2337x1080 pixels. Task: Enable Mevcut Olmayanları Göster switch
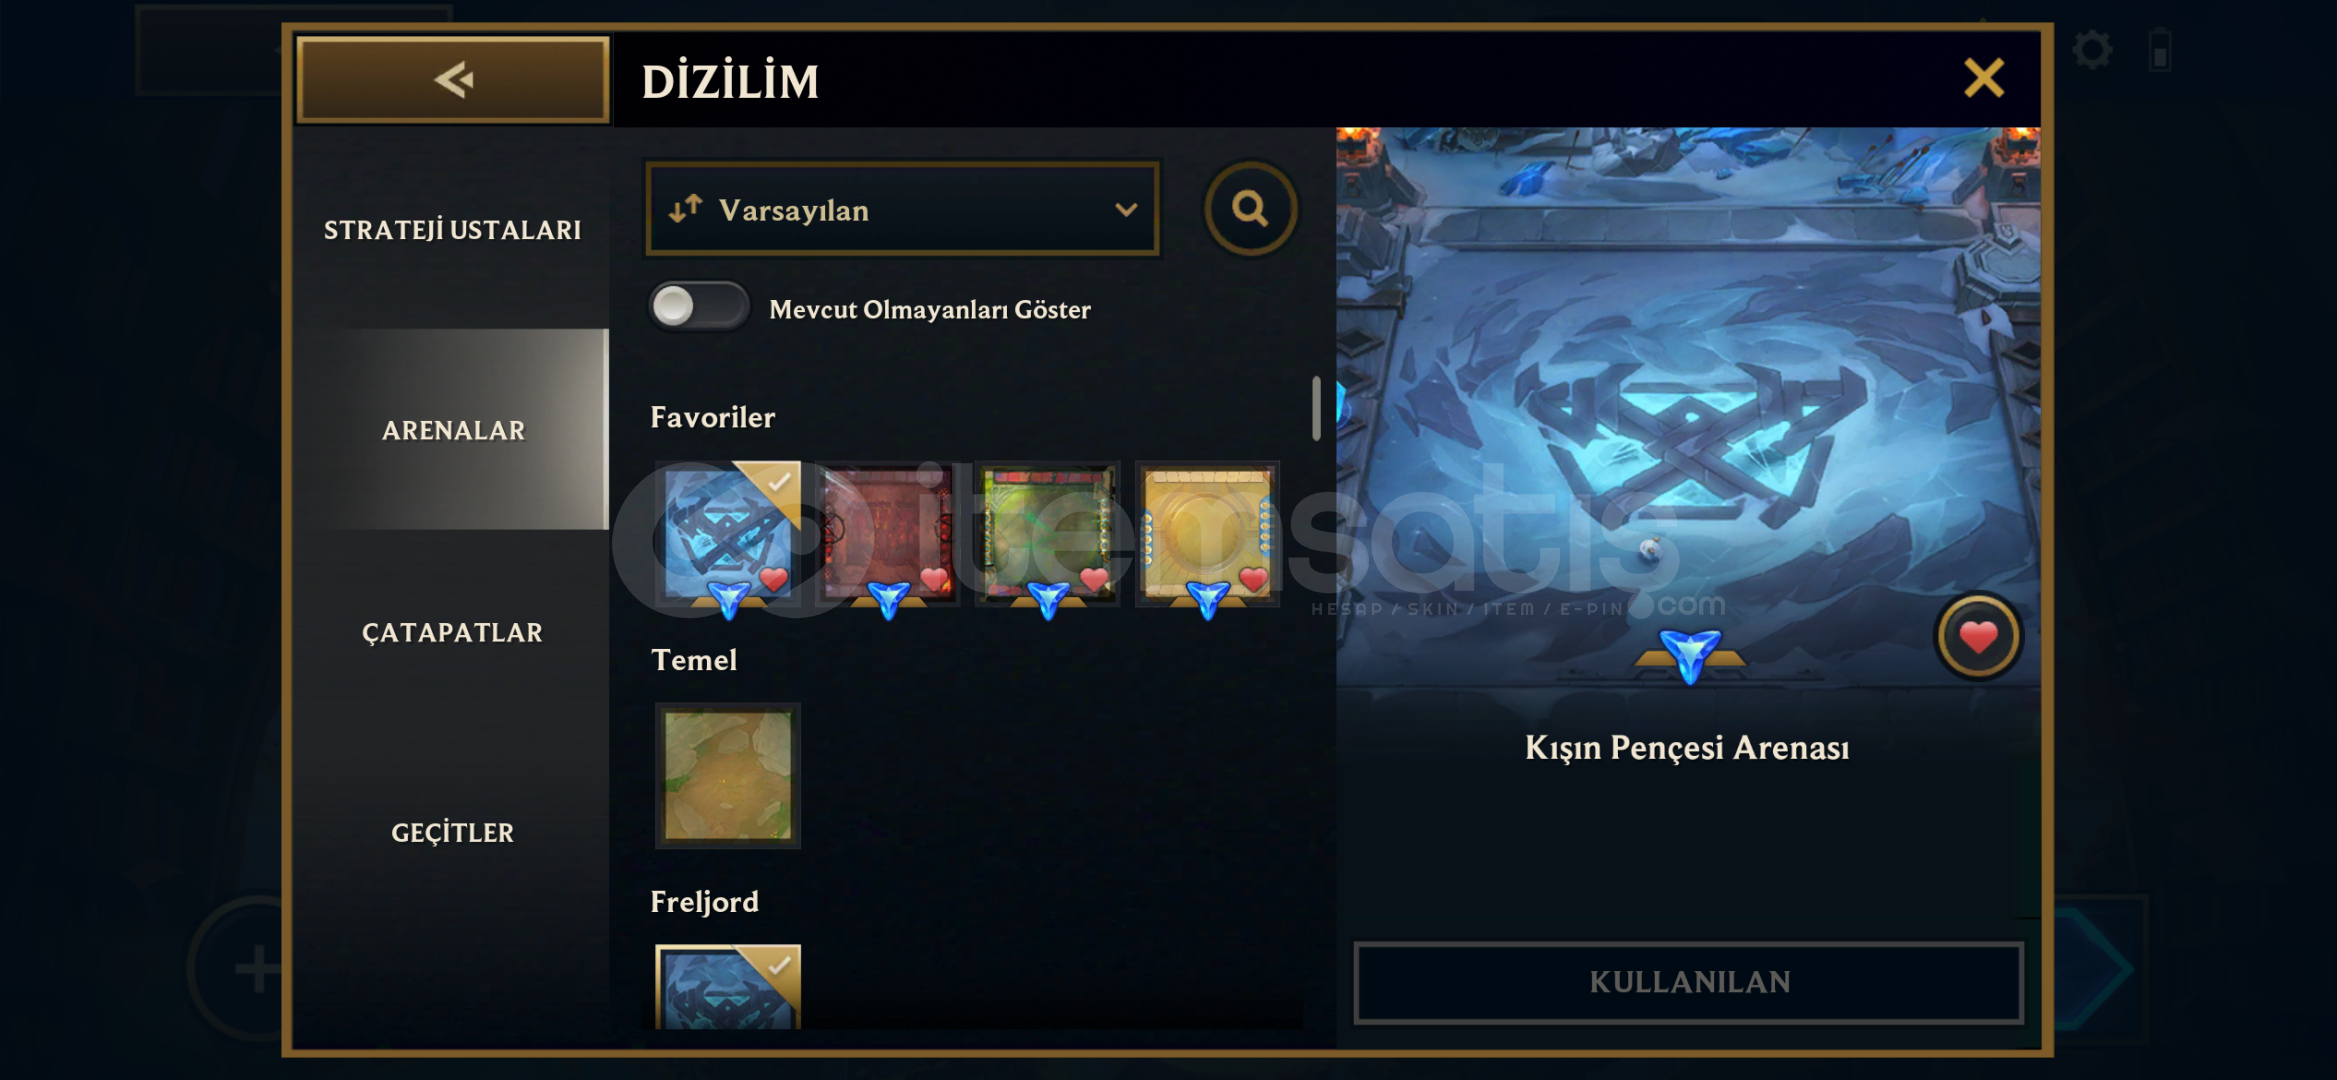pyautogui.click(x=698, y=306)
